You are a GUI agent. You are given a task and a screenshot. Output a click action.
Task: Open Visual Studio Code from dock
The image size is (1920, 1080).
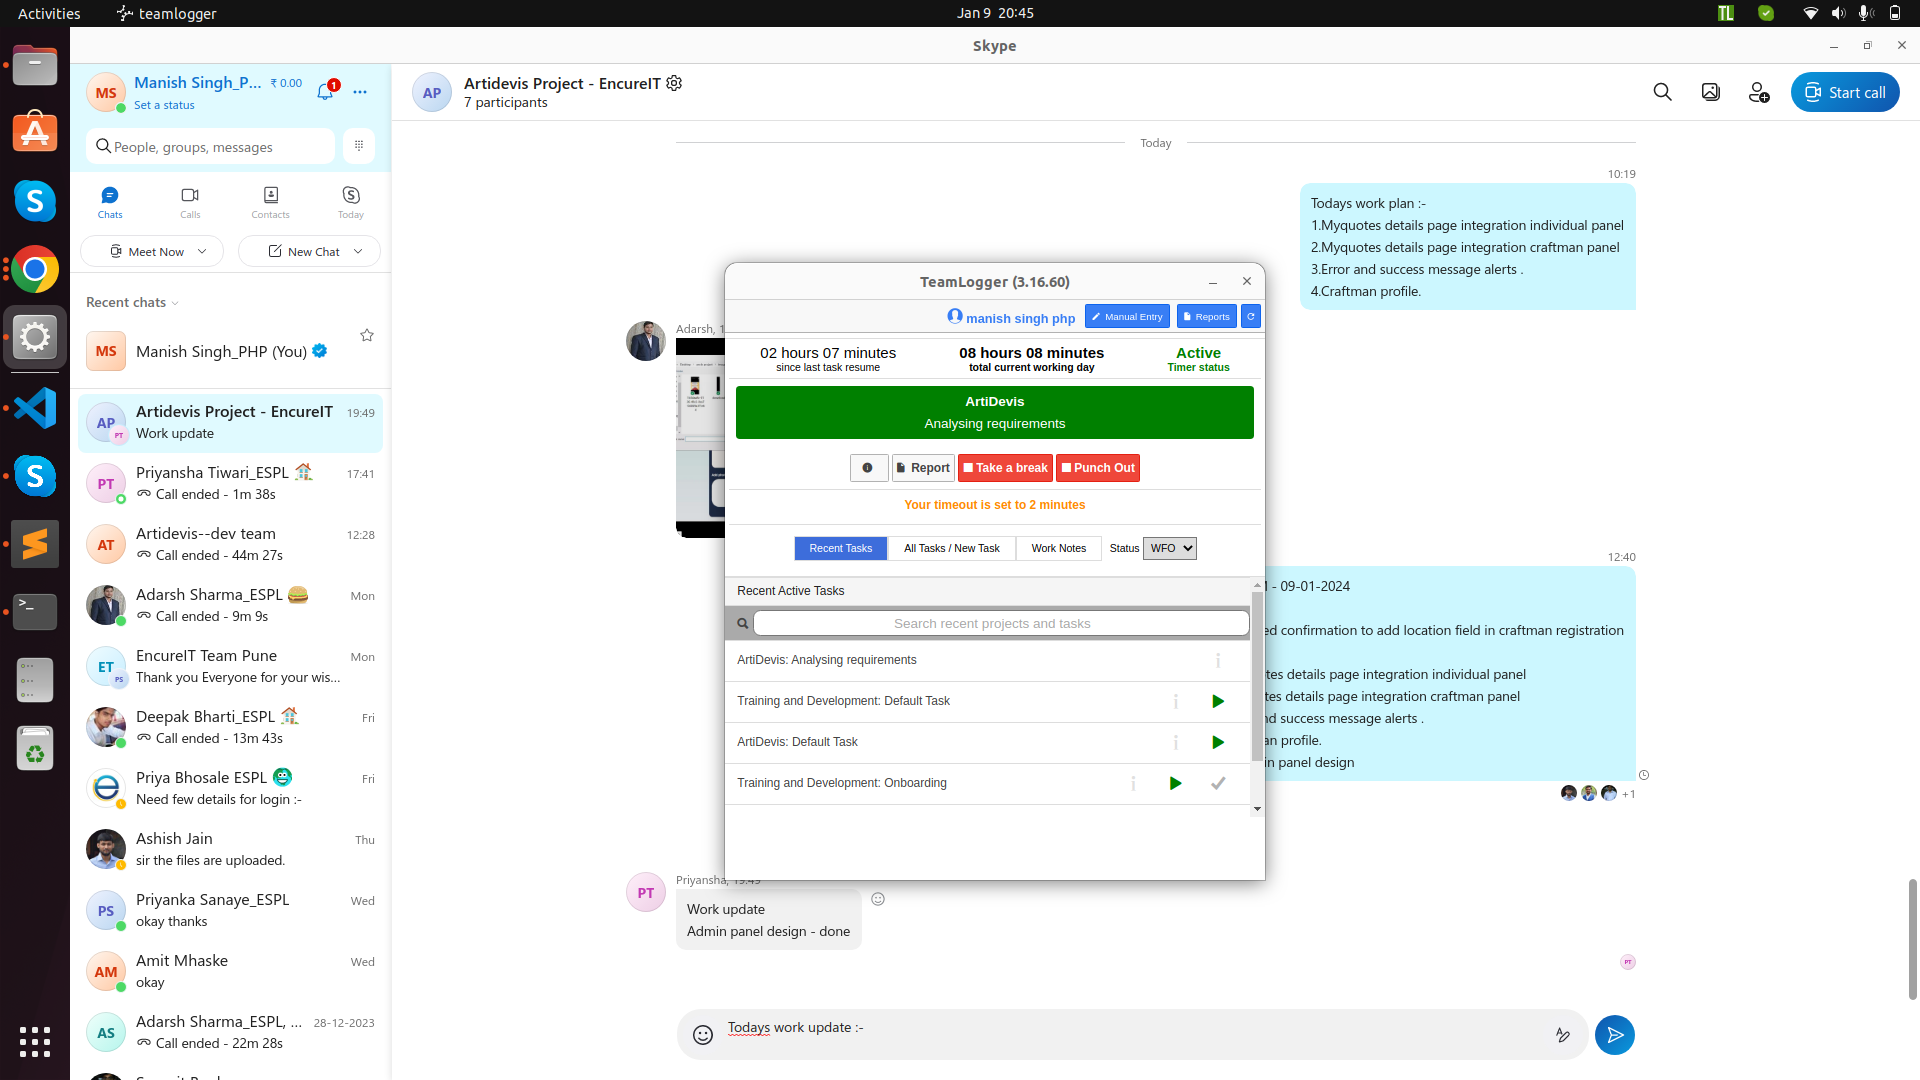click(35, 408)
